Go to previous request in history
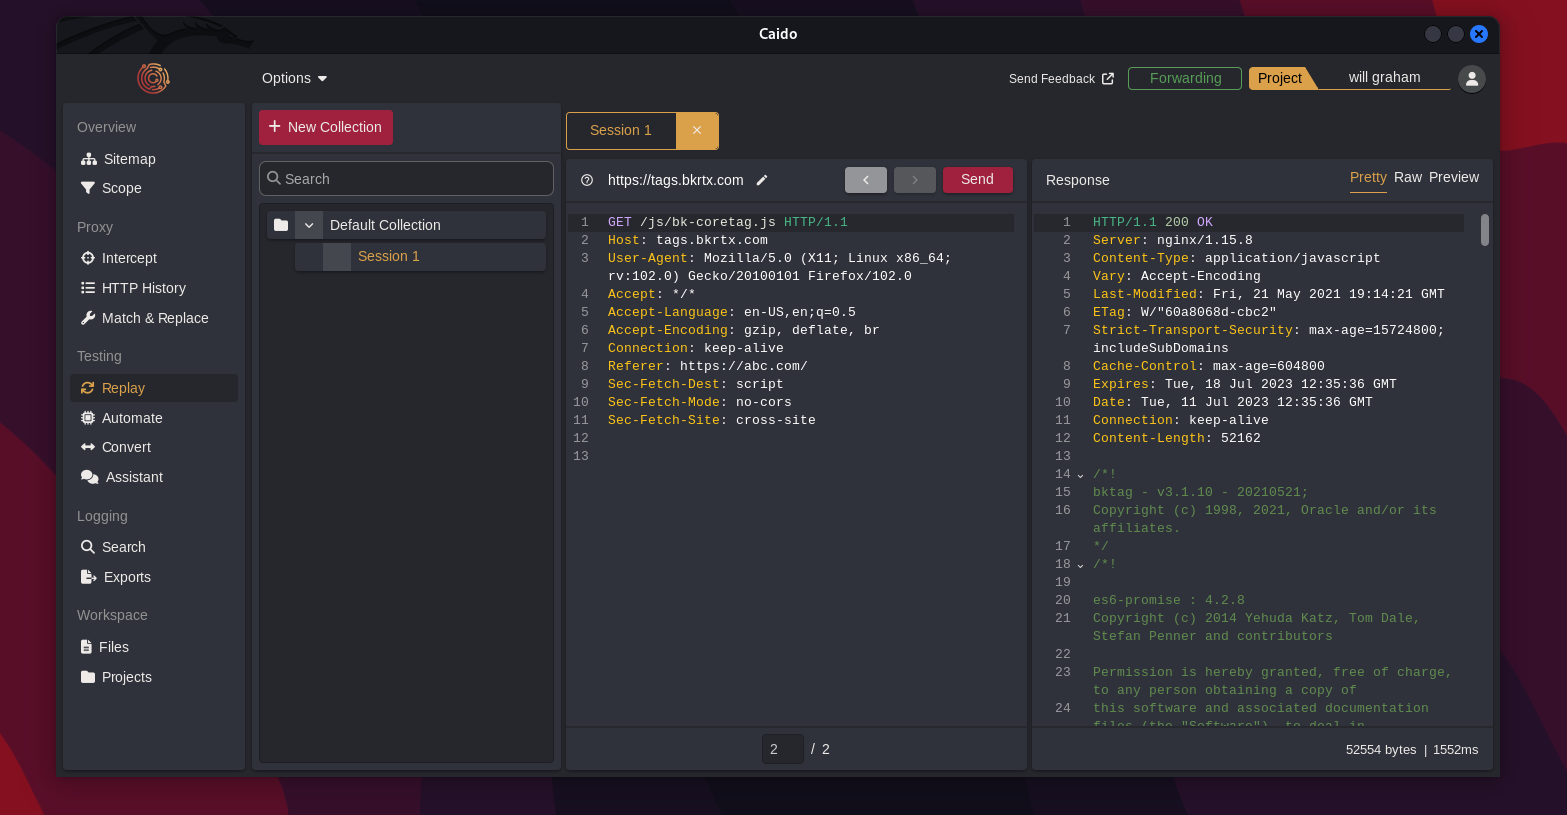 (865, 180)
